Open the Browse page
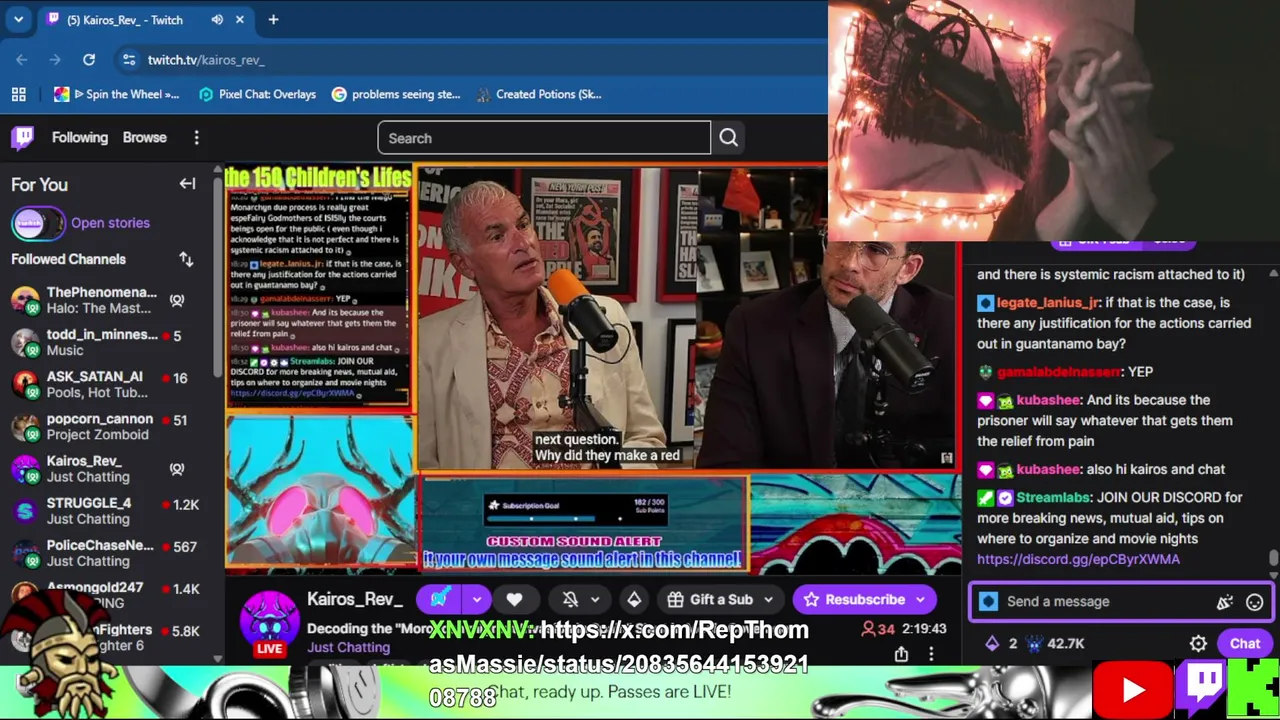Screen dimensions: 1280x720 click(145, 138)
